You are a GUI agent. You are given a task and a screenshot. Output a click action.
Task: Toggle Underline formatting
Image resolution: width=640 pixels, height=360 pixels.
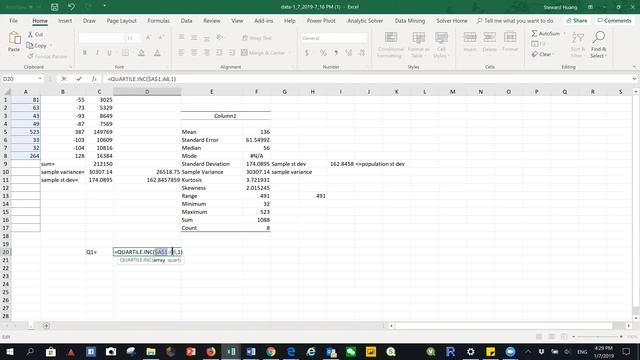[x=109, y=53]
